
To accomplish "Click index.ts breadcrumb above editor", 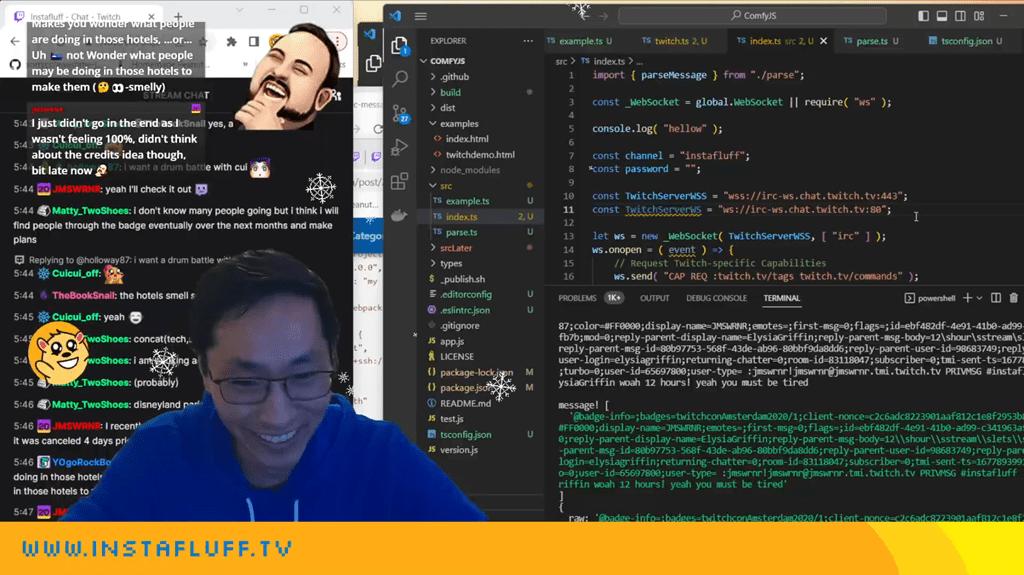I will 609,61.
